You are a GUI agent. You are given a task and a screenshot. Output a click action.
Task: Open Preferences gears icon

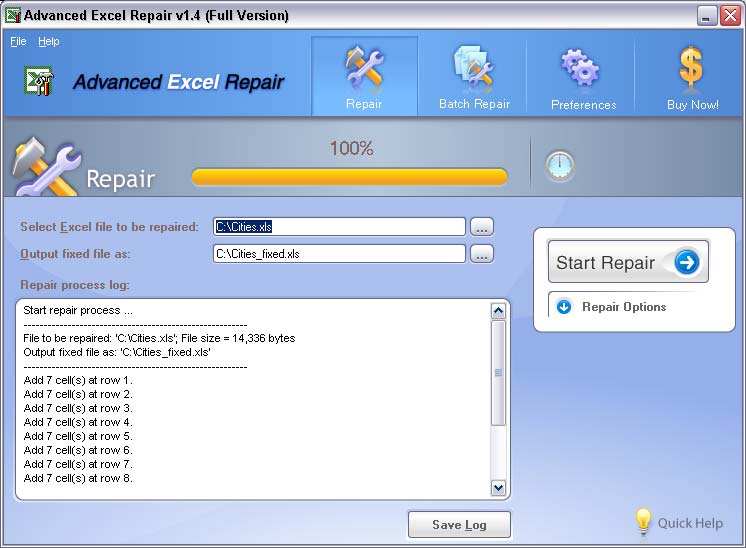click(580, 68)
